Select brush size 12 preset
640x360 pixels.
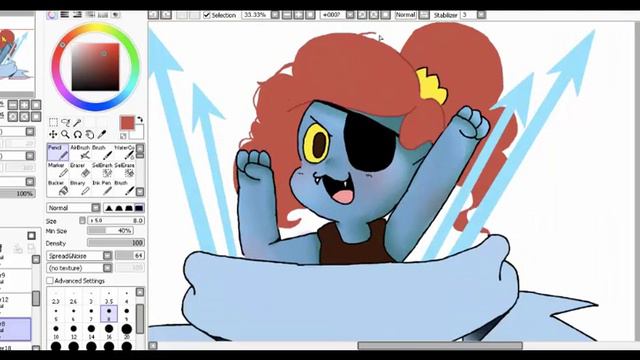click(x=73, y=331)
